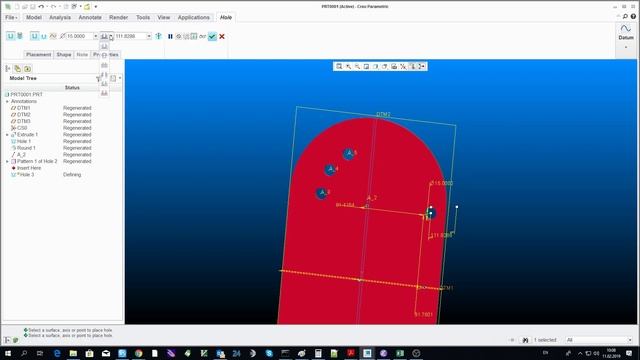640x360 pixels.
Task: Open the File menu
Action: coord(11,17)
